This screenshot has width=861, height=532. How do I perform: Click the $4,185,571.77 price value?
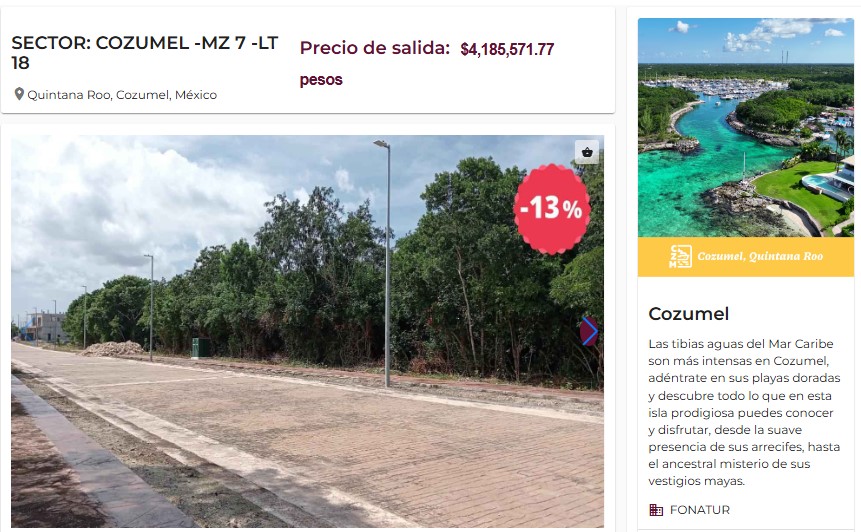tap(507, 49)
